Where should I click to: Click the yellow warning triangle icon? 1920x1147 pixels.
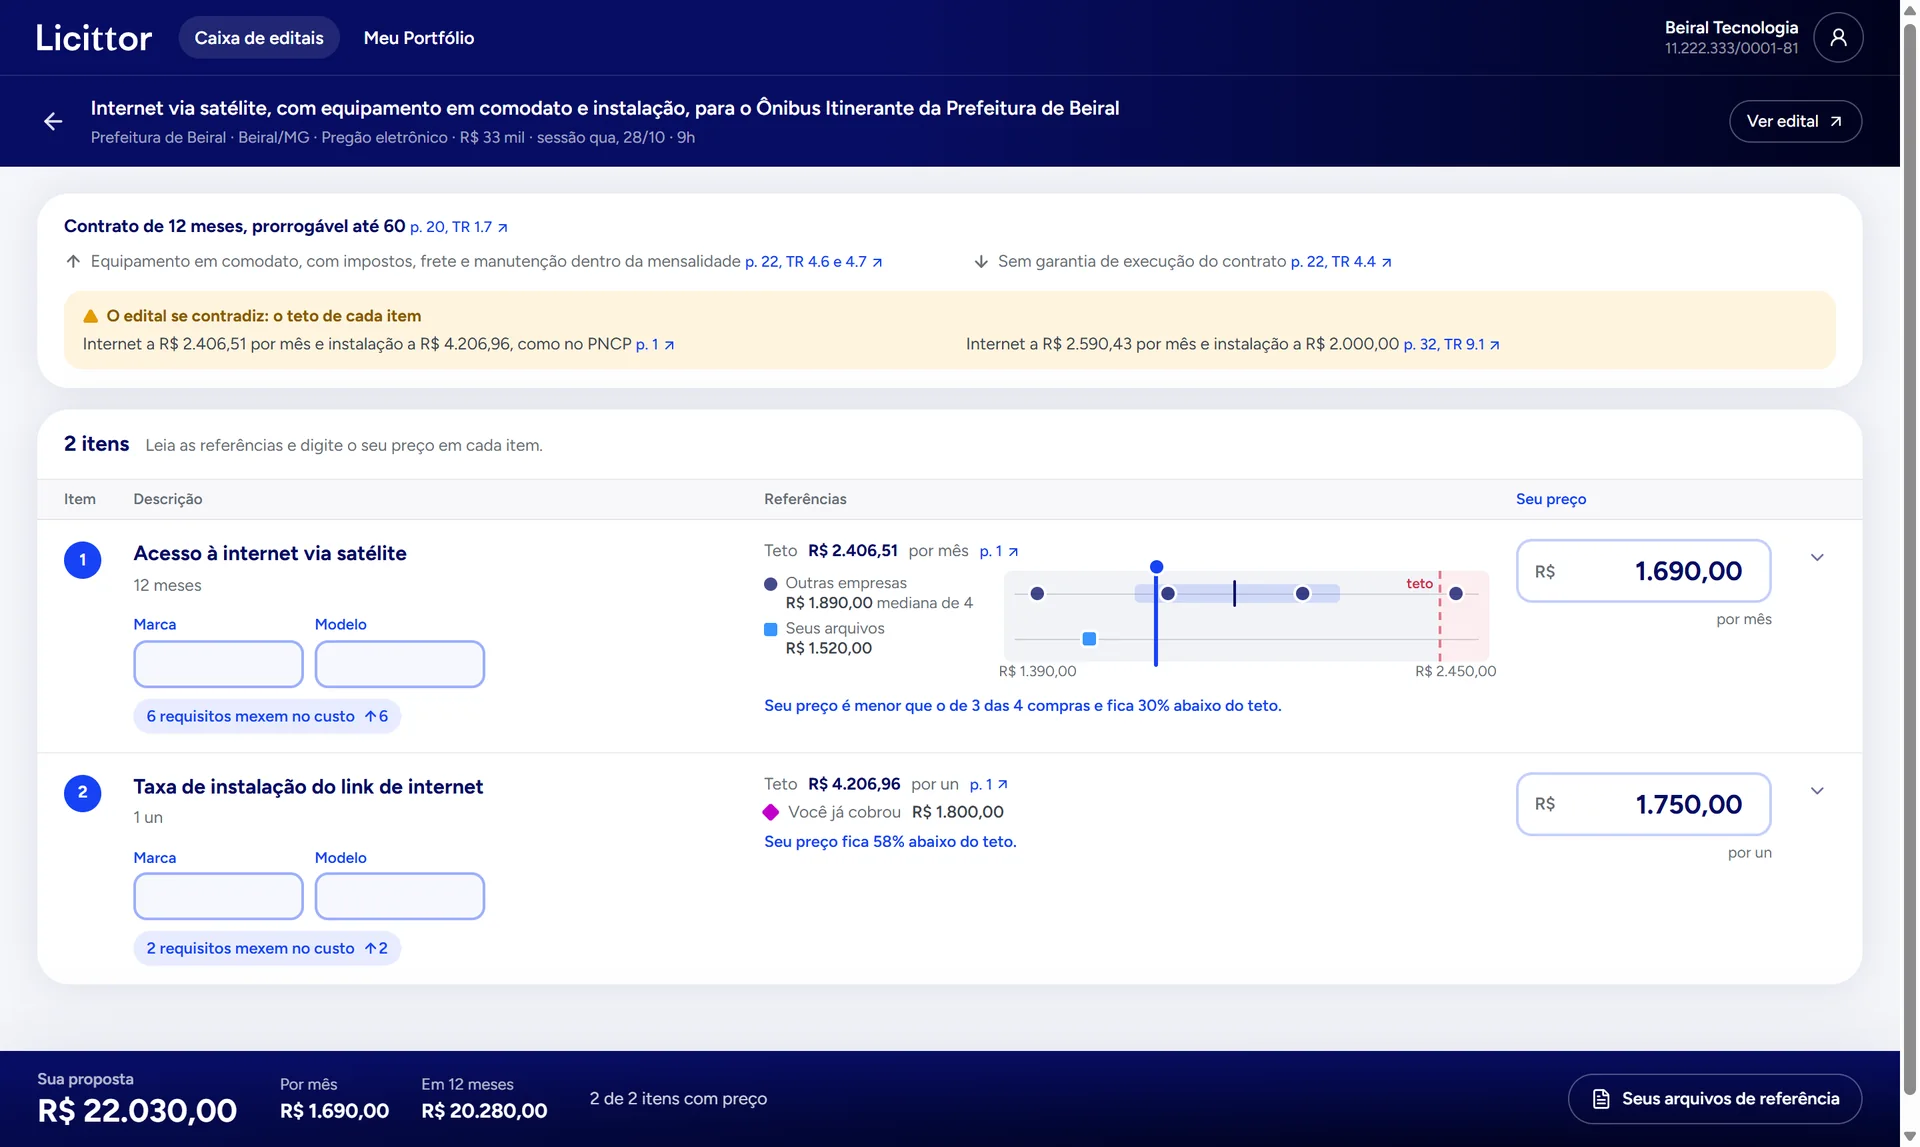pos(90,316)
